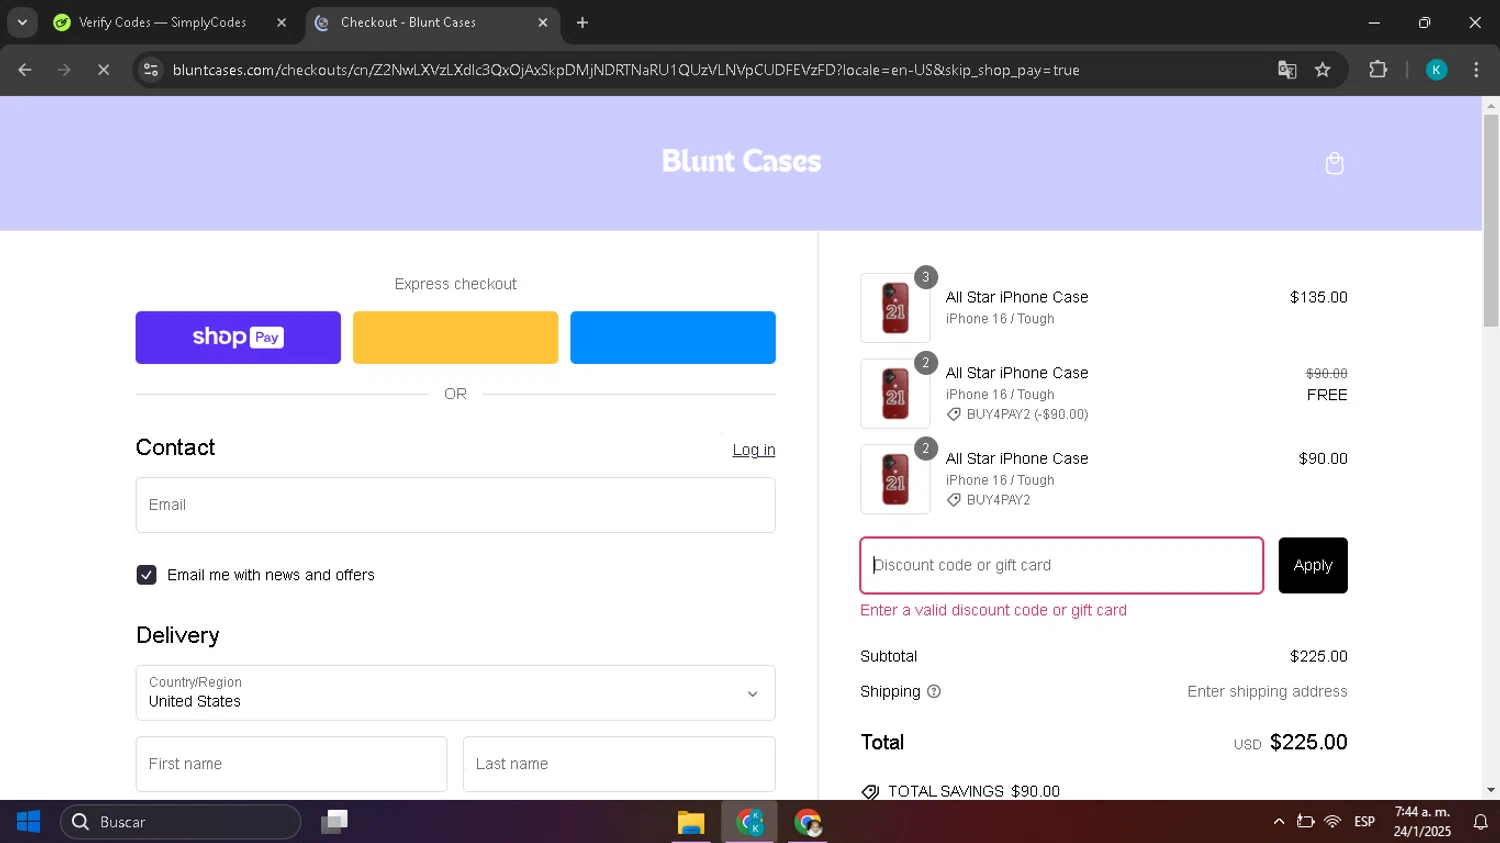
Task: Click the Subtotal $225.00 value
Action: pos(1318,656)
